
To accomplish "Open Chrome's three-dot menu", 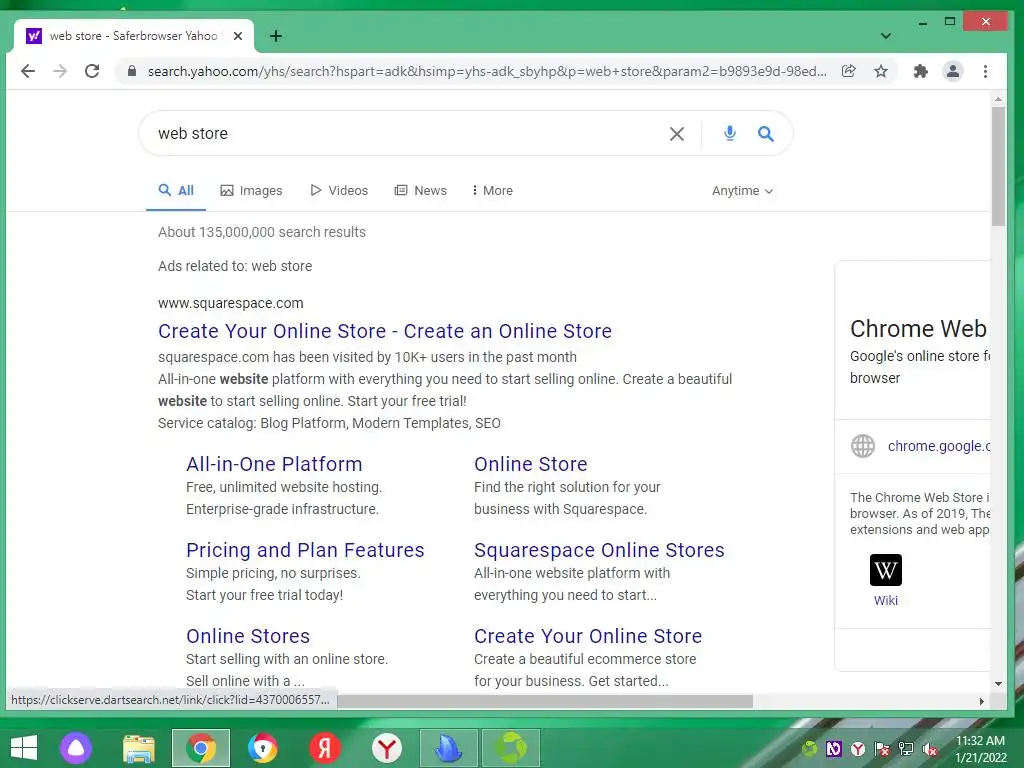I will click(985, 71).
